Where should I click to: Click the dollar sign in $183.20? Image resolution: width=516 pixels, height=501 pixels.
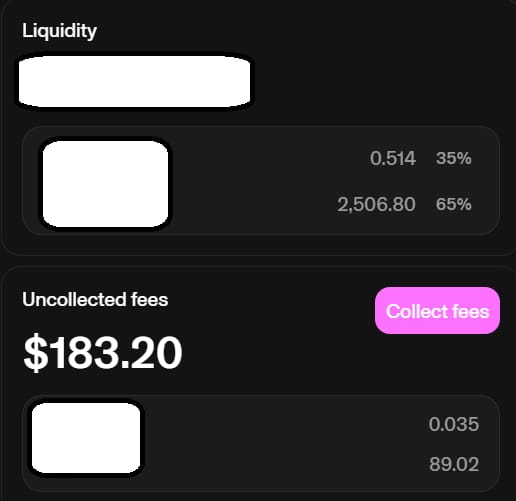click(x=35, y=352)
